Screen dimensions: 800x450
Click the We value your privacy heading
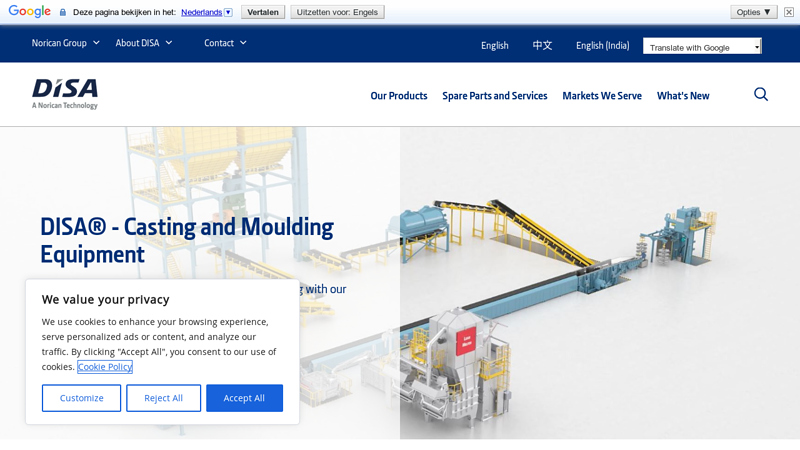105,299
